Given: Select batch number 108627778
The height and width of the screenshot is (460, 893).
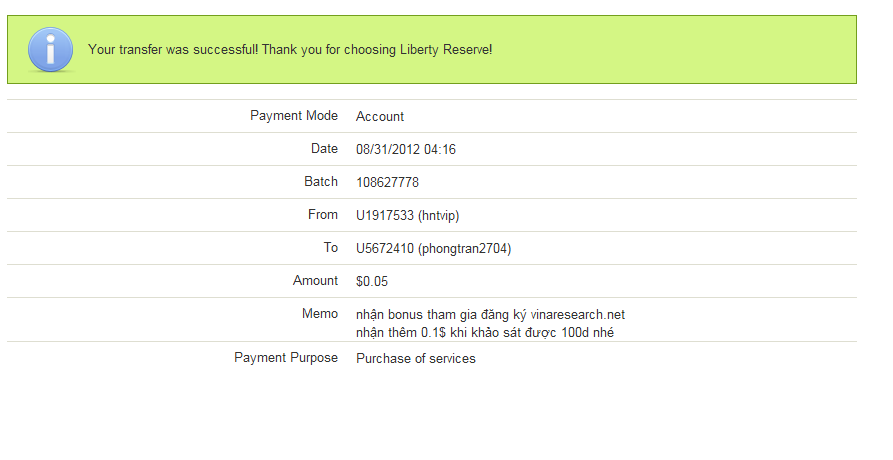Looking at the screenshot, I should click(x=387, y=183).
